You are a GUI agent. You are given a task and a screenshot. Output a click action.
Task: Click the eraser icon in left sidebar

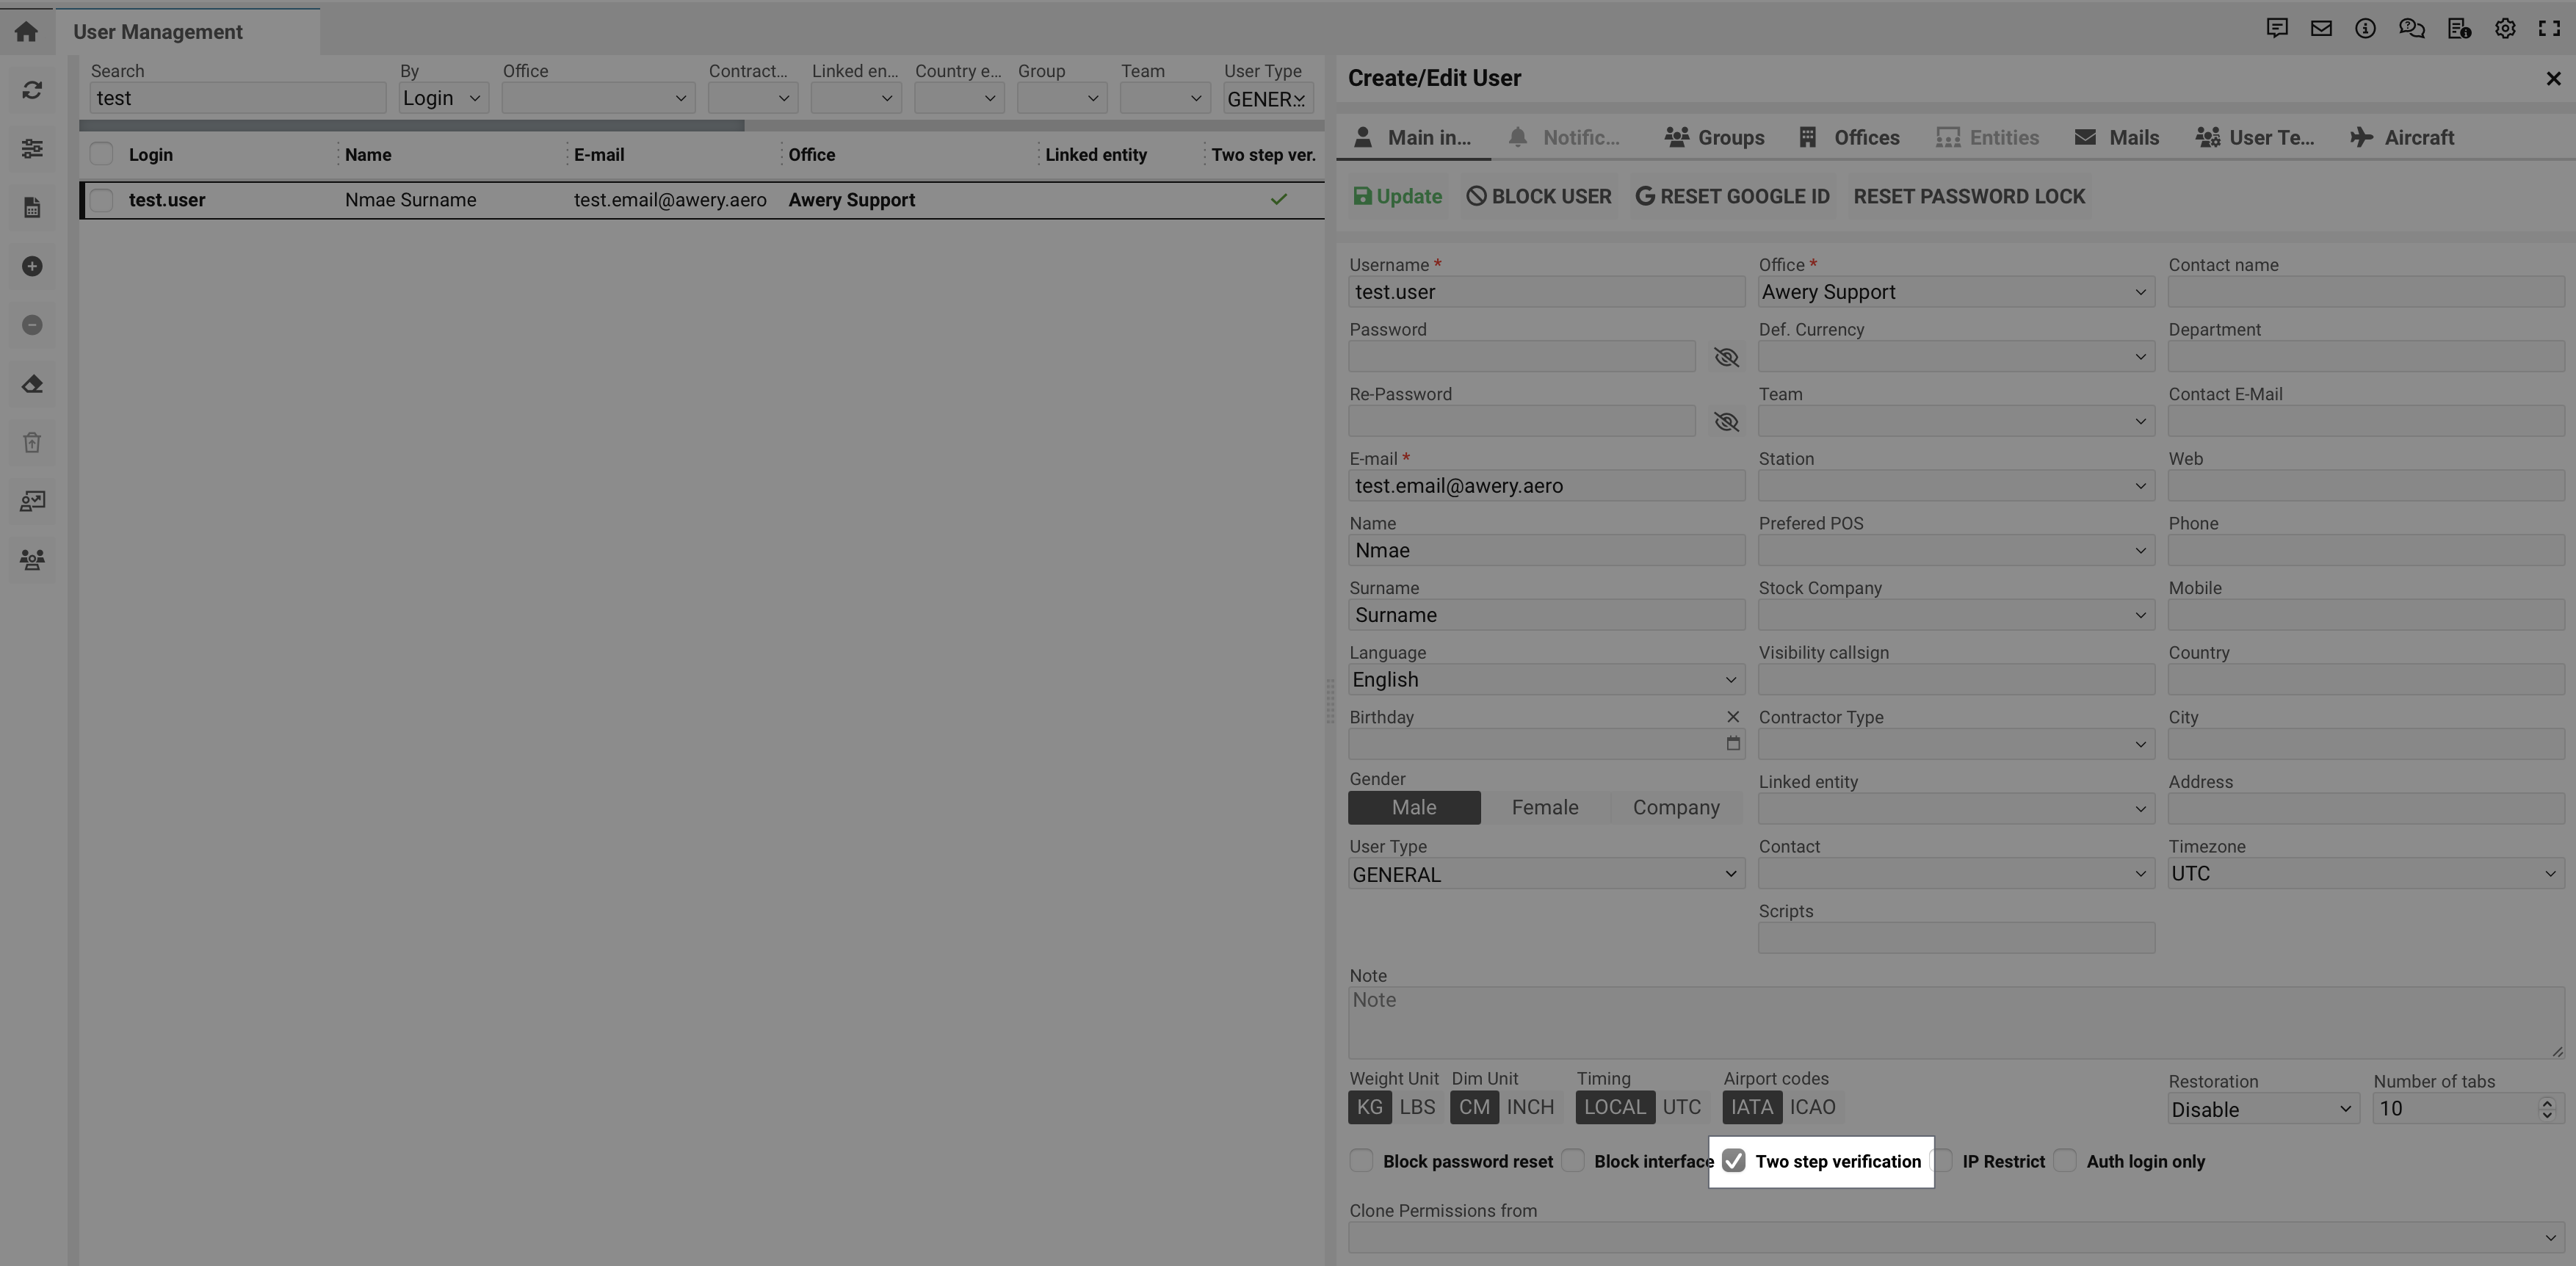tap(32, 384)
